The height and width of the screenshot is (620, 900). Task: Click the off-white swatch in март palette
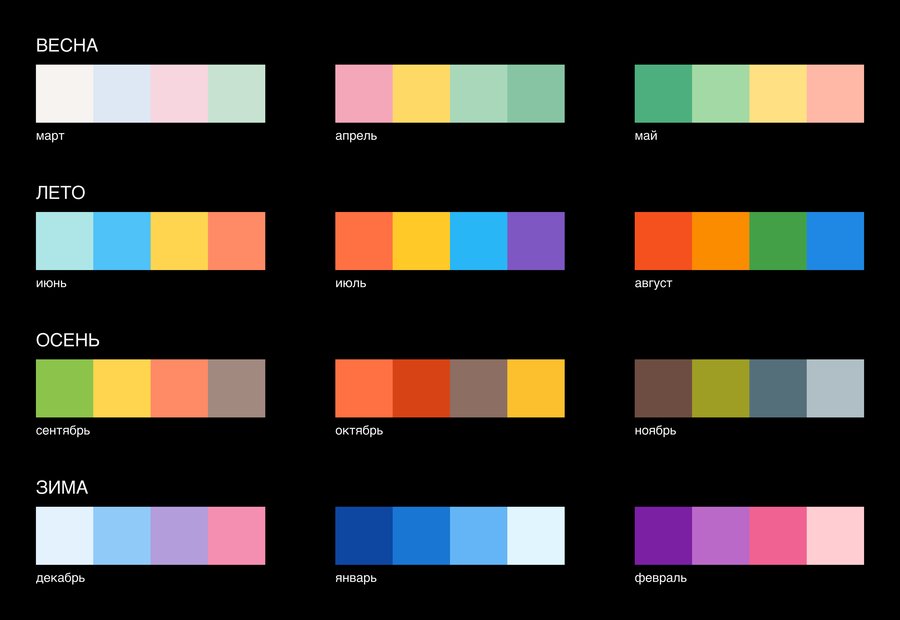pyautogui.click(x=65, y=94)
